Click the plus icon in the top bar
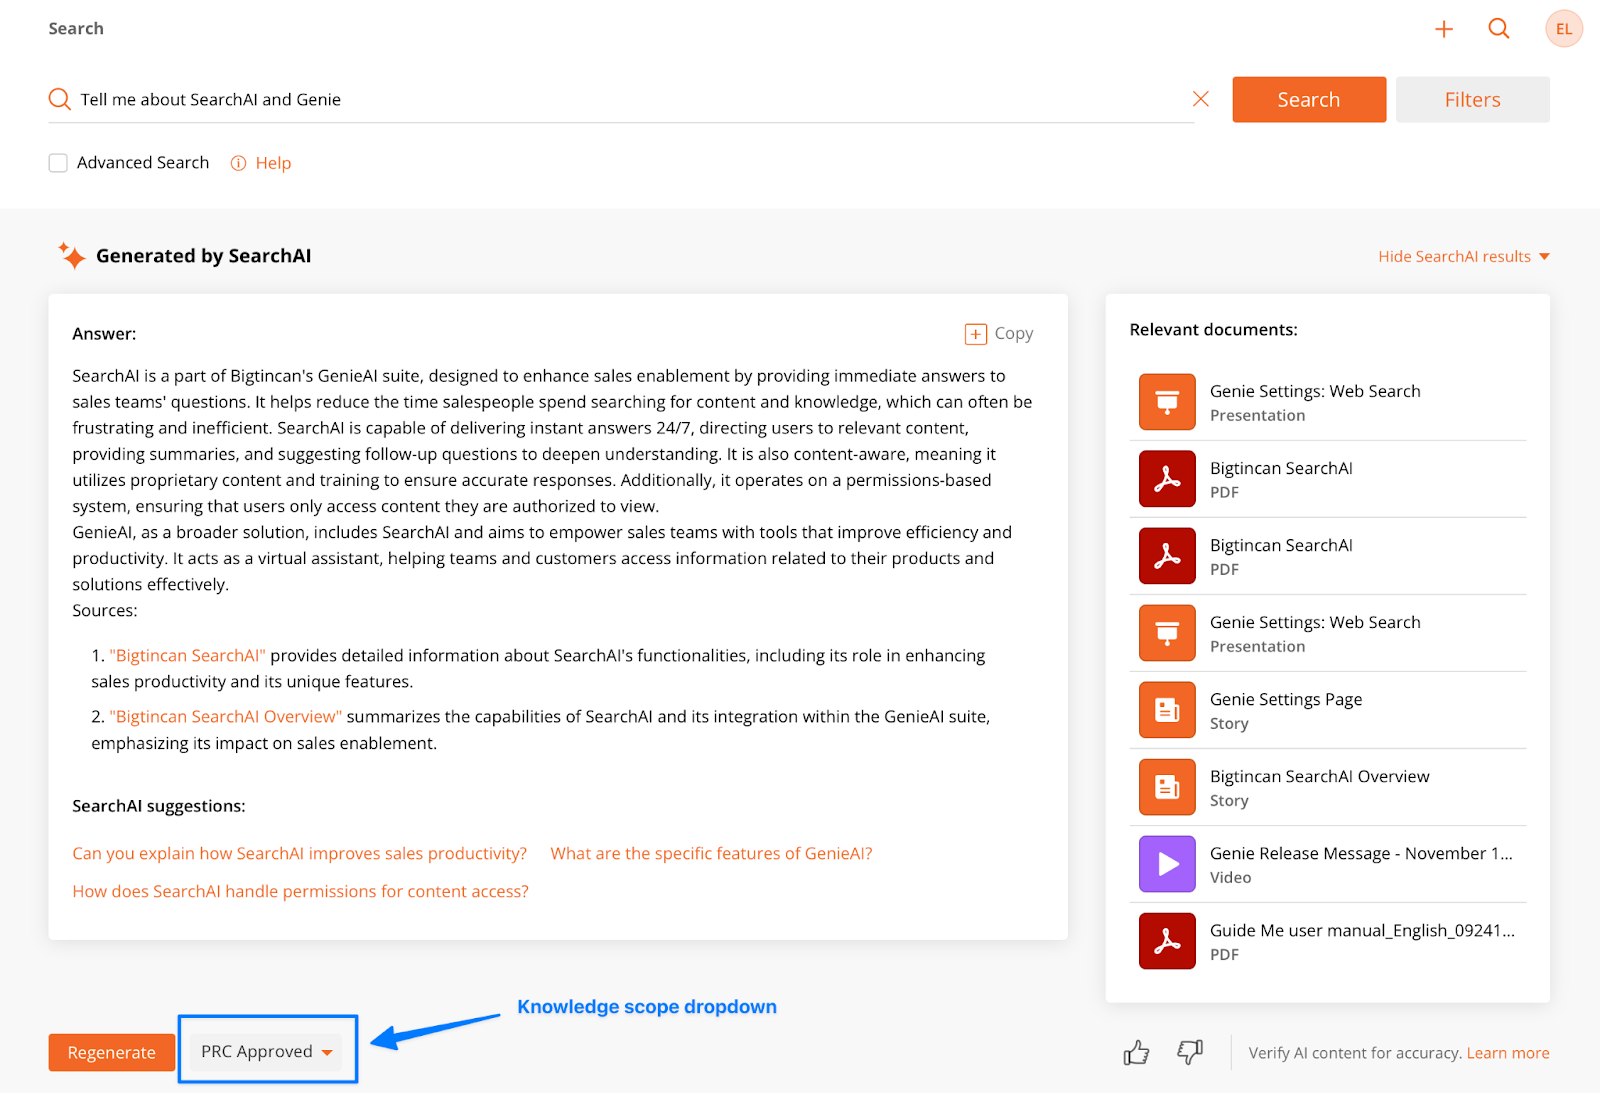This screenshot has width=1600, height=1093. [1444, 29]
